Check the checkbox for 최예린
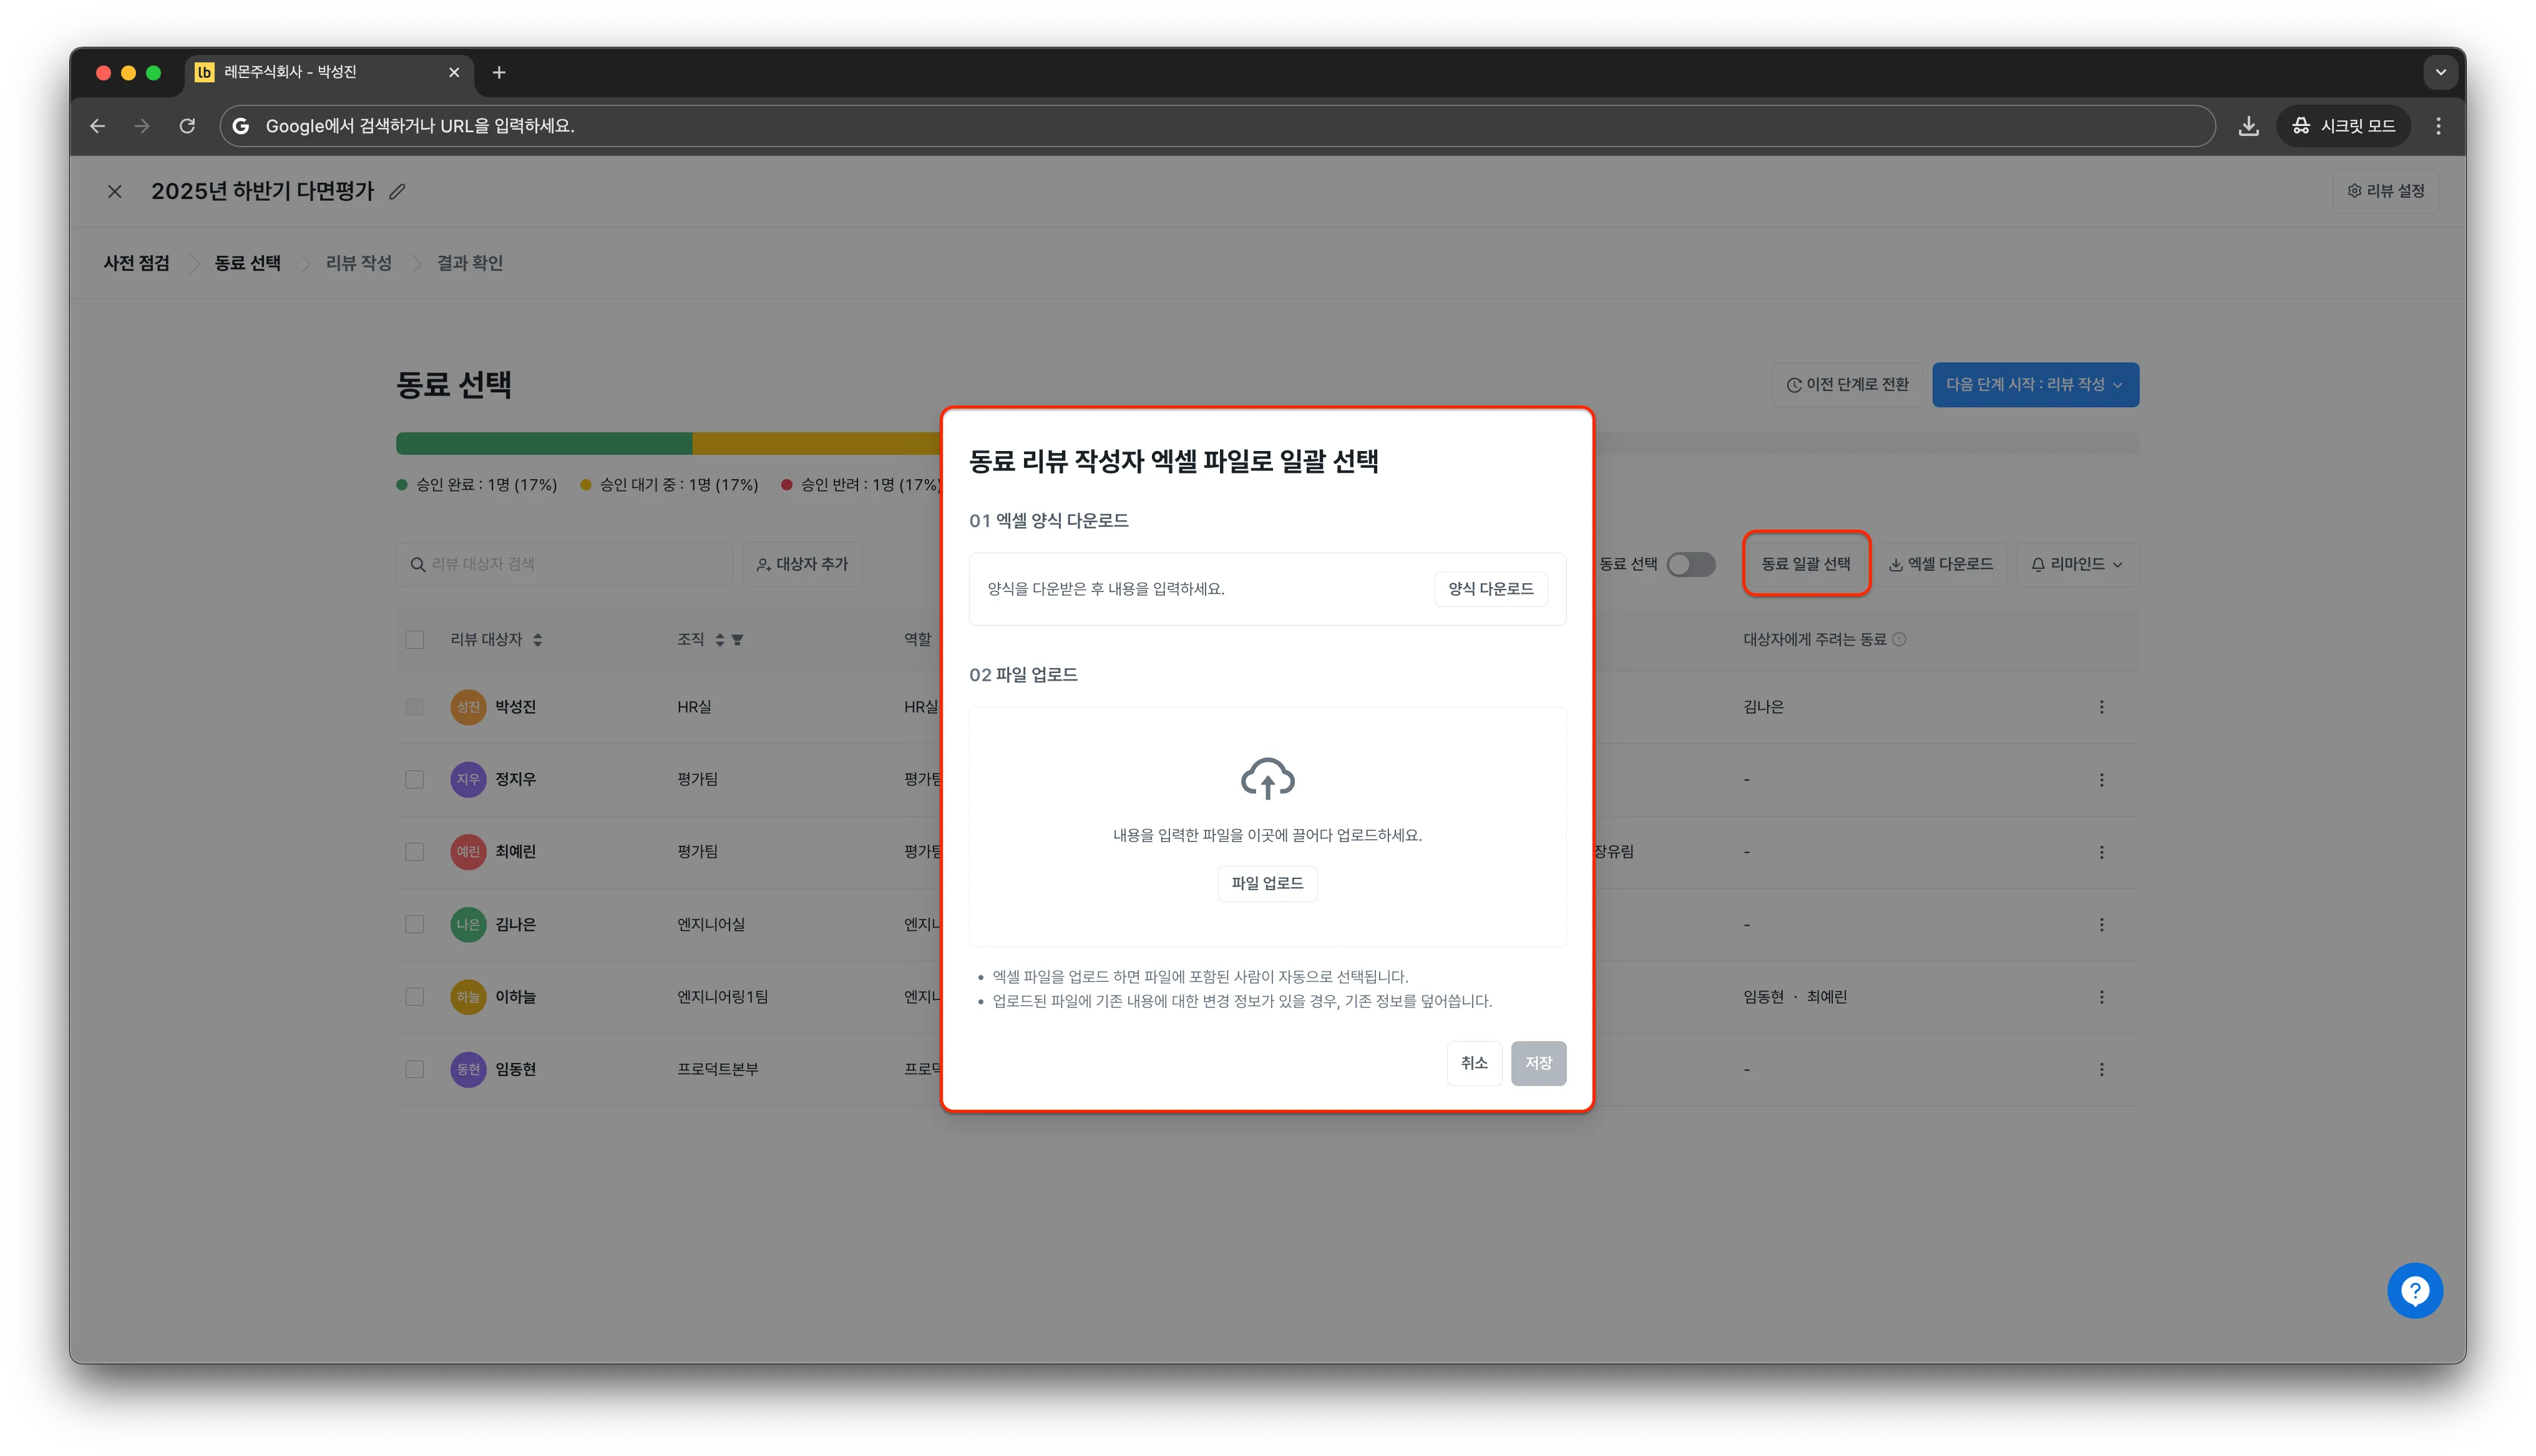Image resolution: width=2536 pixels, height=1456 pixels. coord(414,852)
